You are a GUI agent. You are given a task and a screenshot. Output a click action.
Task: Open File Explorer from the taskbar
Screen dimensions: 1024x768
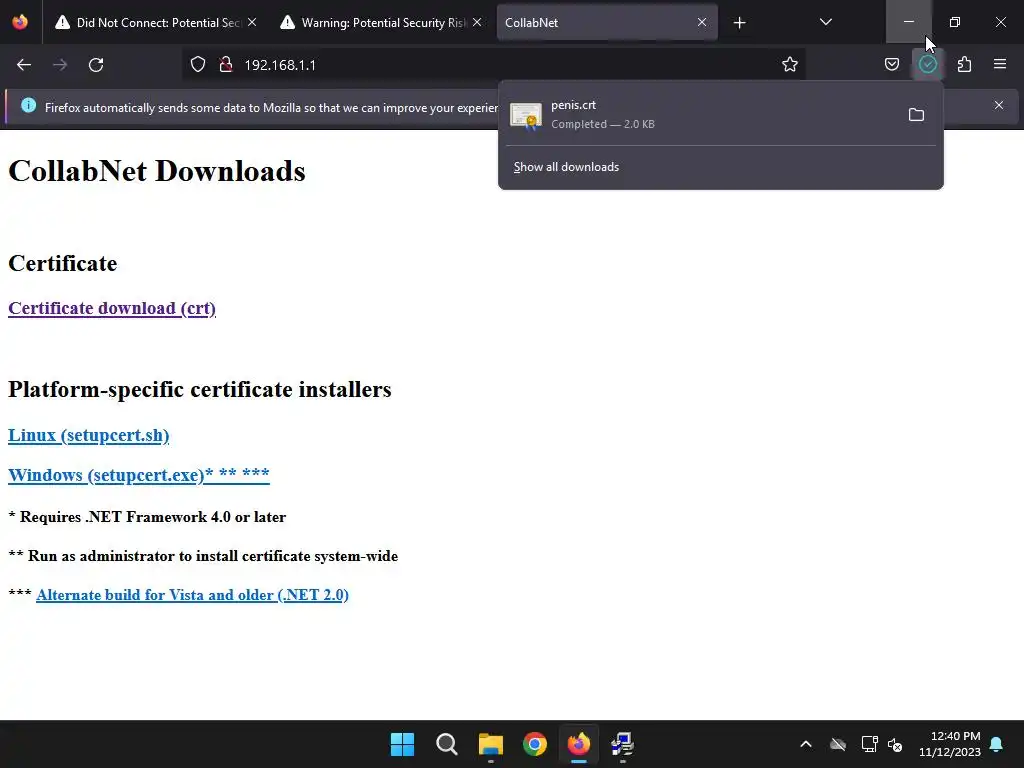click(490, 744)
